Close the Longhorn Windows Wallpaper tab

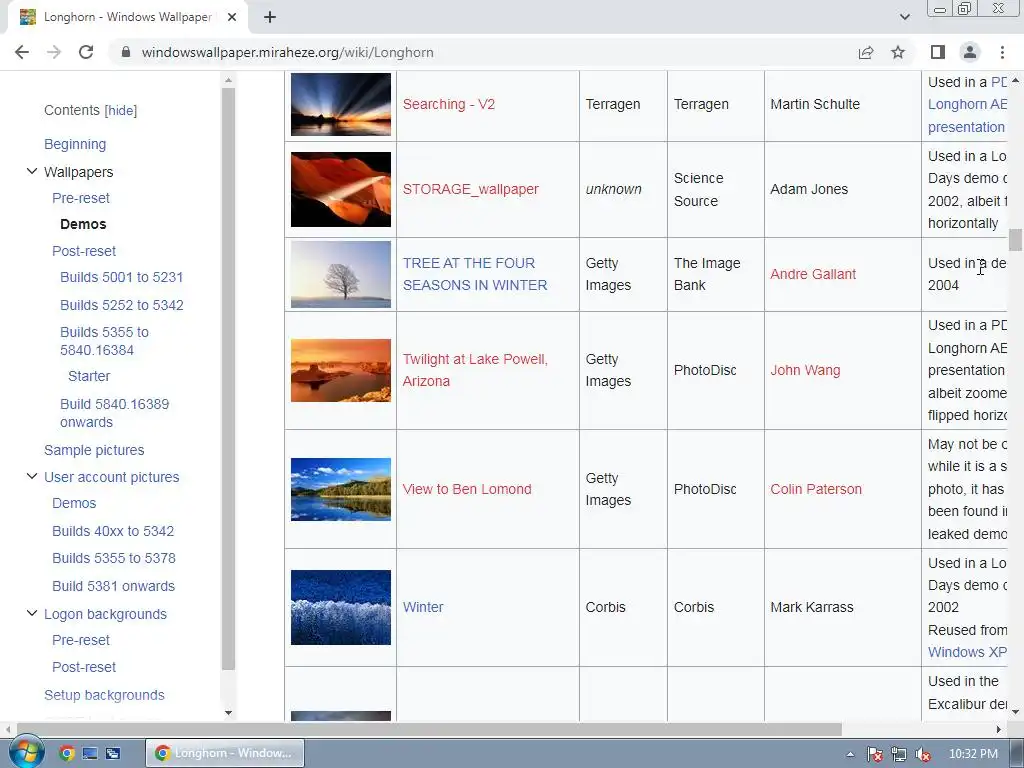point(232,17)
